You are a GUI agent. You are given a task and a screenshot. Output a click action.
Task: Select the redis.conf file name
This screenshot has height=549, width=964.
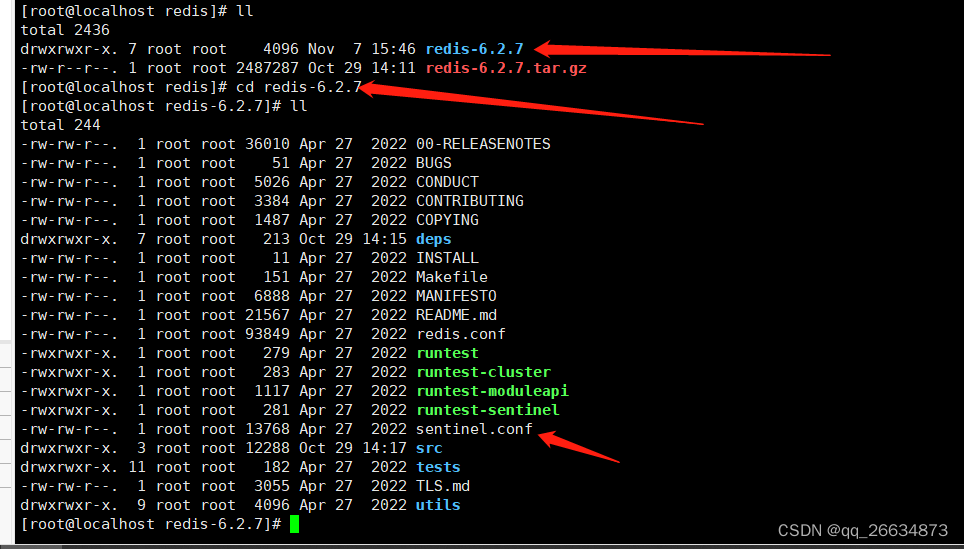pos(461,334)
